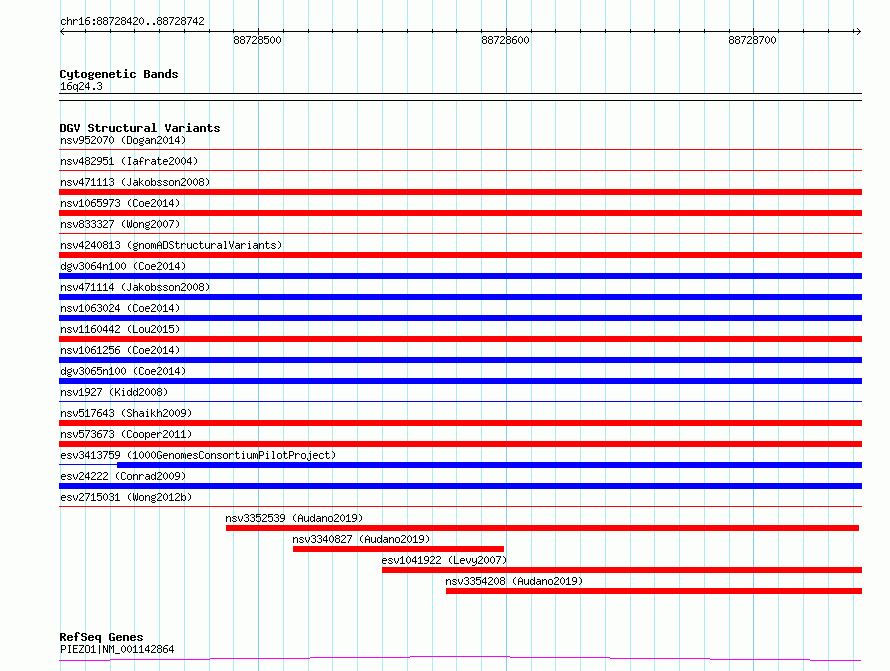Image resolution: width=890 pixels, height=671 pixels.
Task: Select the blue bar under esv24222 (Conrad2009)
Action: pos(460,486)
